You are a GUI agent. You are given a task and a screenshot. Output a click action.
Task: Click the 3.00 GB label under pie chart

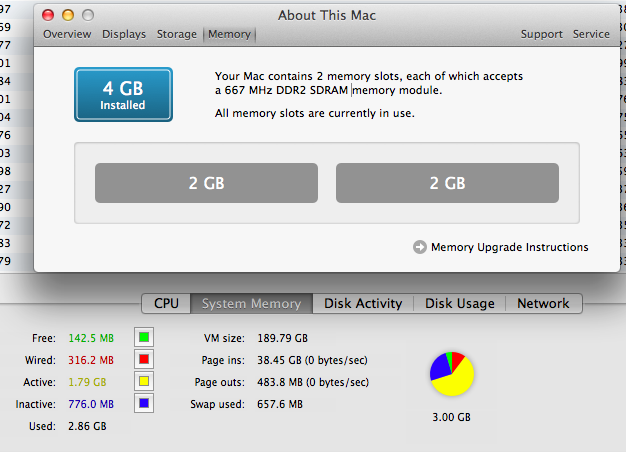452,417
